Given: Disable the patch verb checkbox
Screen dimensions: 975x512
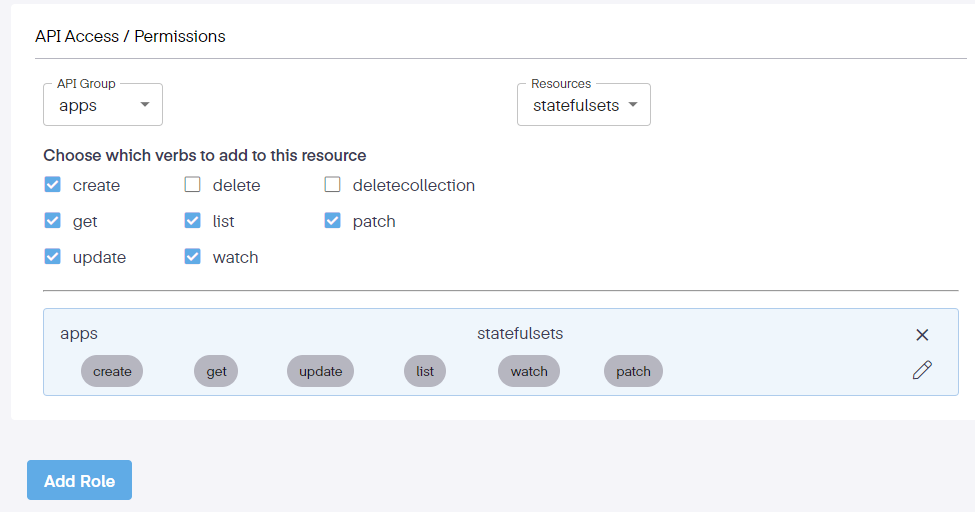Looking at the screenshot, I should click(333, 221).
